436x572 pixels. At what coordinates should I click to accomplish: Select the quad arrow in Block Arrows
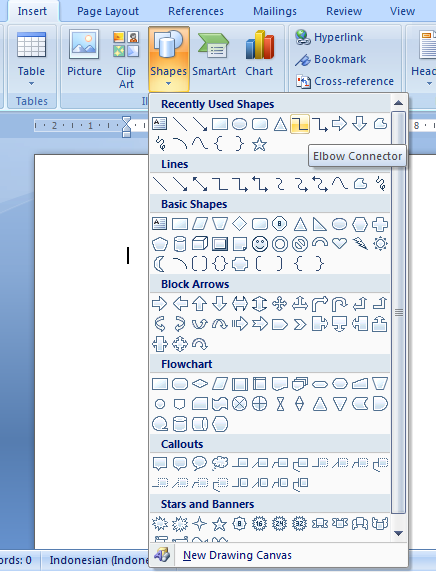[279, 304]
